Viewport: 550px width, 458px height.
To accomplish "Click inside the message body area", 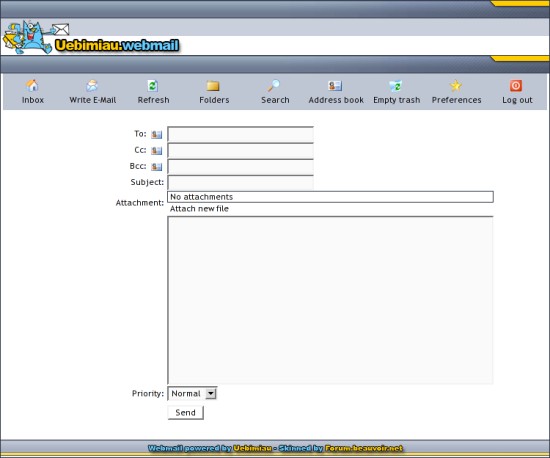I will 330,300.
